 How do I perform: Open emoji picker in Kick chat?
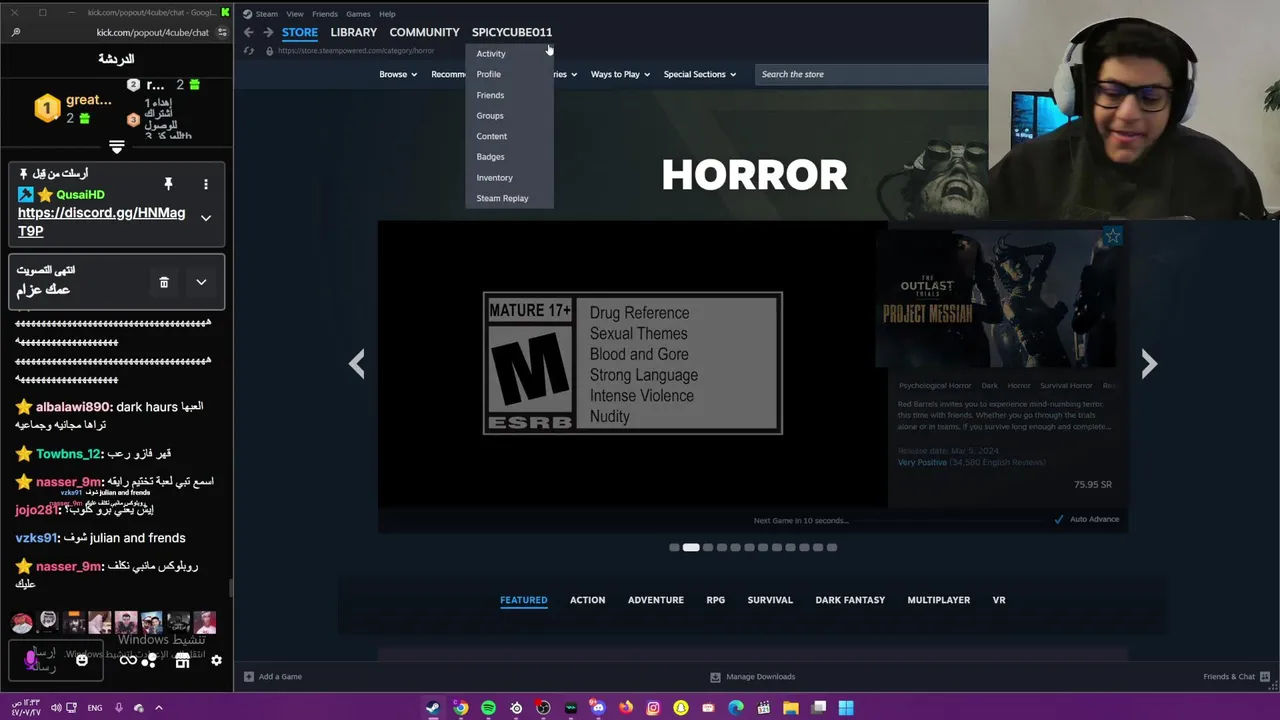tap(82, 660)
